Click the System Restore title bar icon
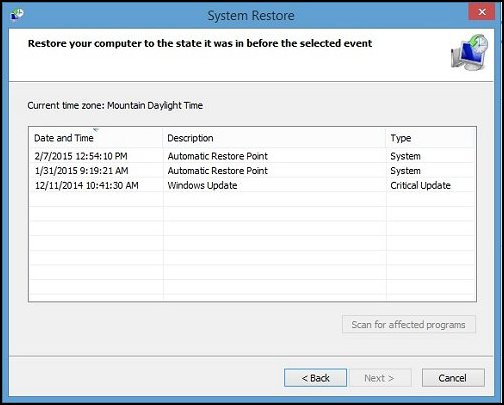The height and width of the screenshot is (405, 504). pos(17,14)
